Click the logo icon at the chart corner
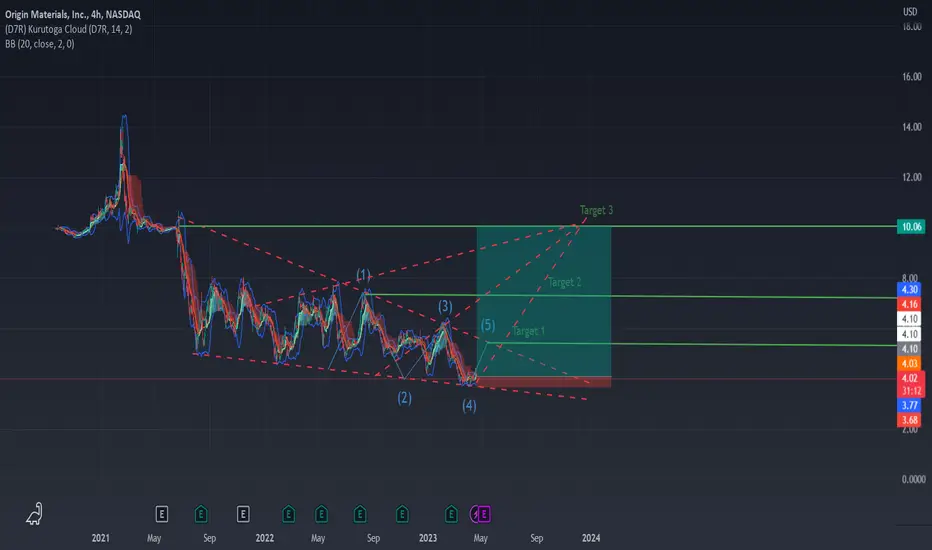The image size is (932, 550). (34, 514)
